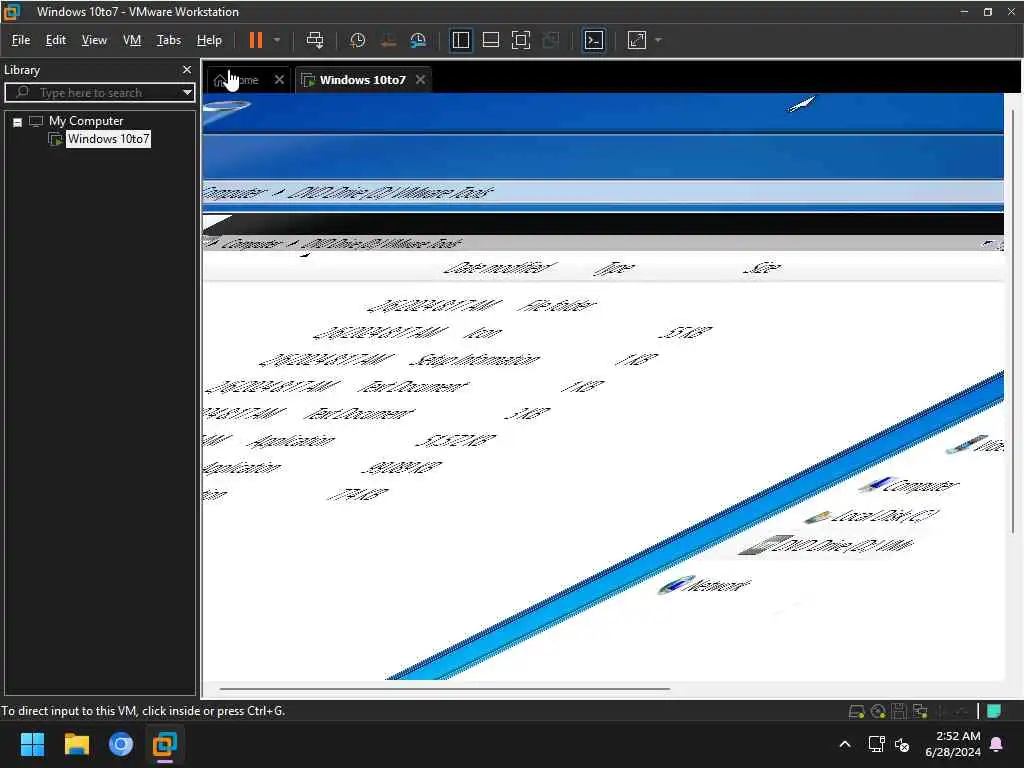
Task: Take a snapshot with the clock icon
Action: 357,40
